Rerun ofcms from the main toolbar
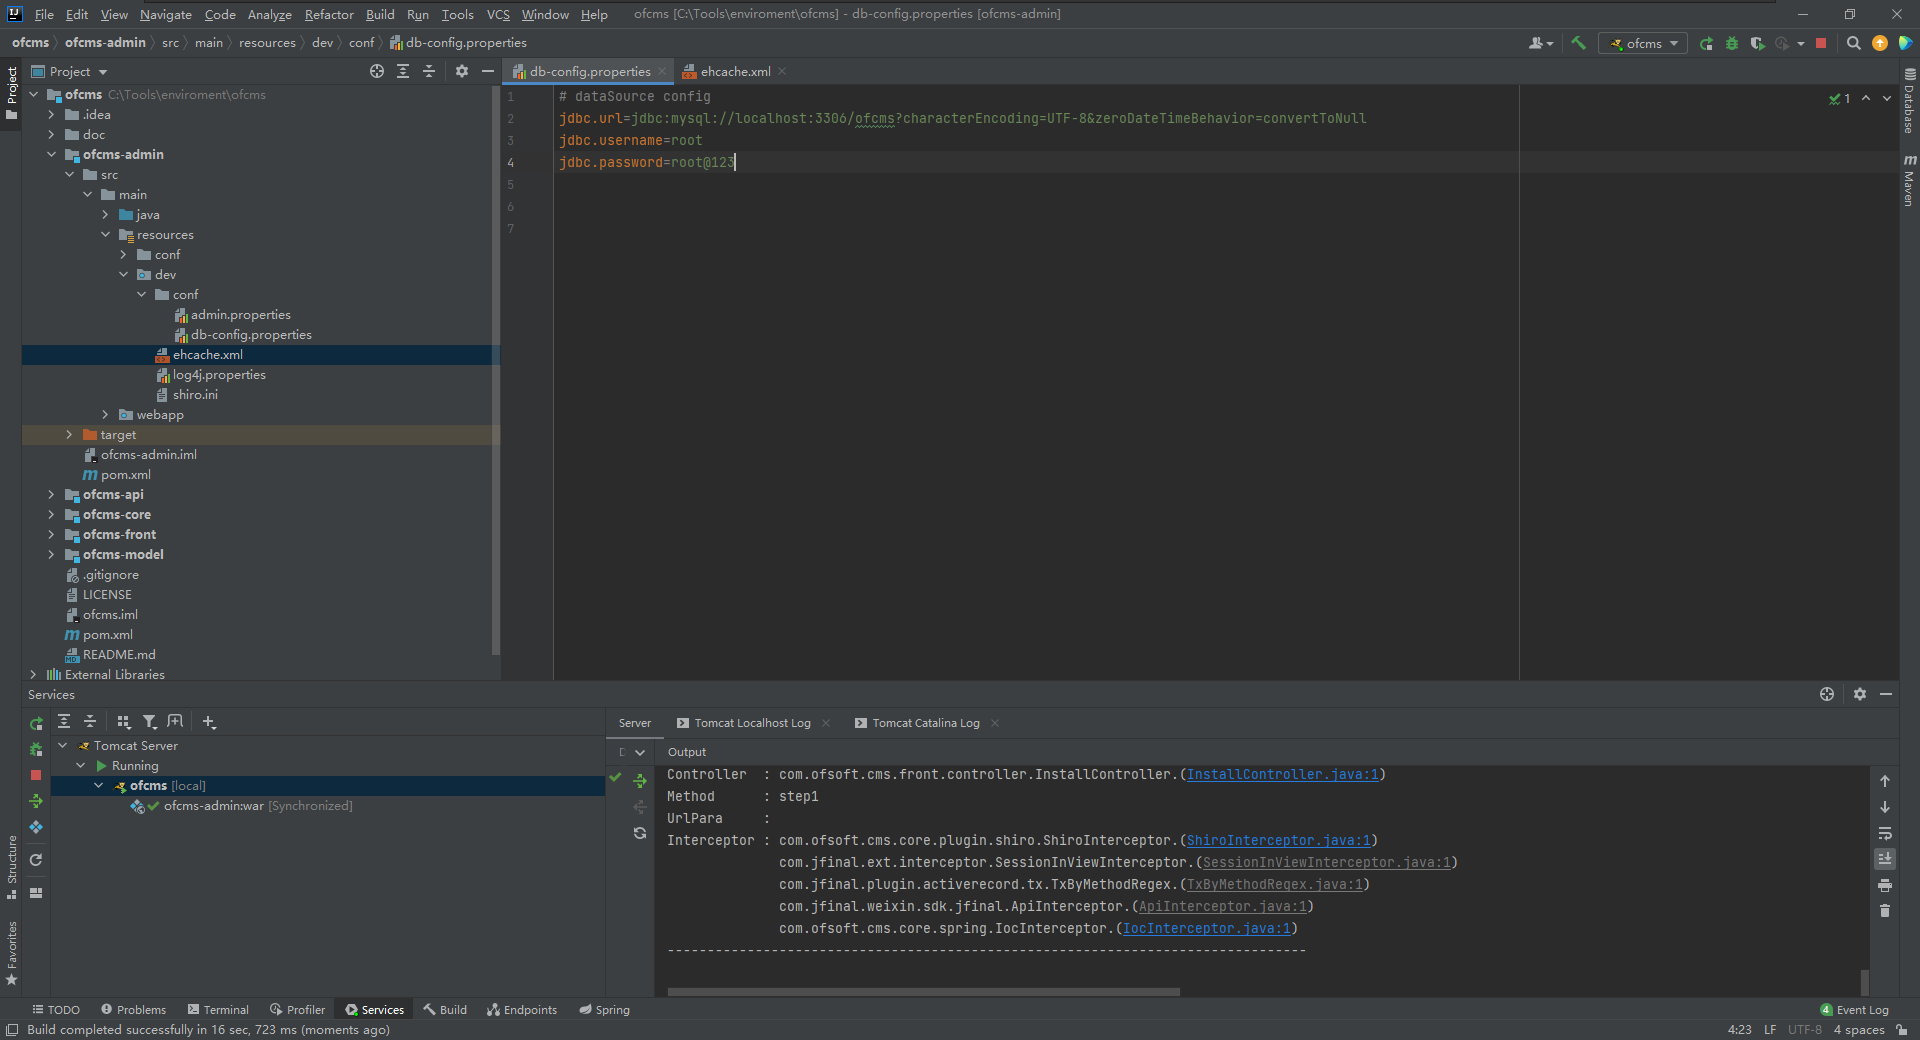This screenshot has width=1920, height=1040. 1706,43
